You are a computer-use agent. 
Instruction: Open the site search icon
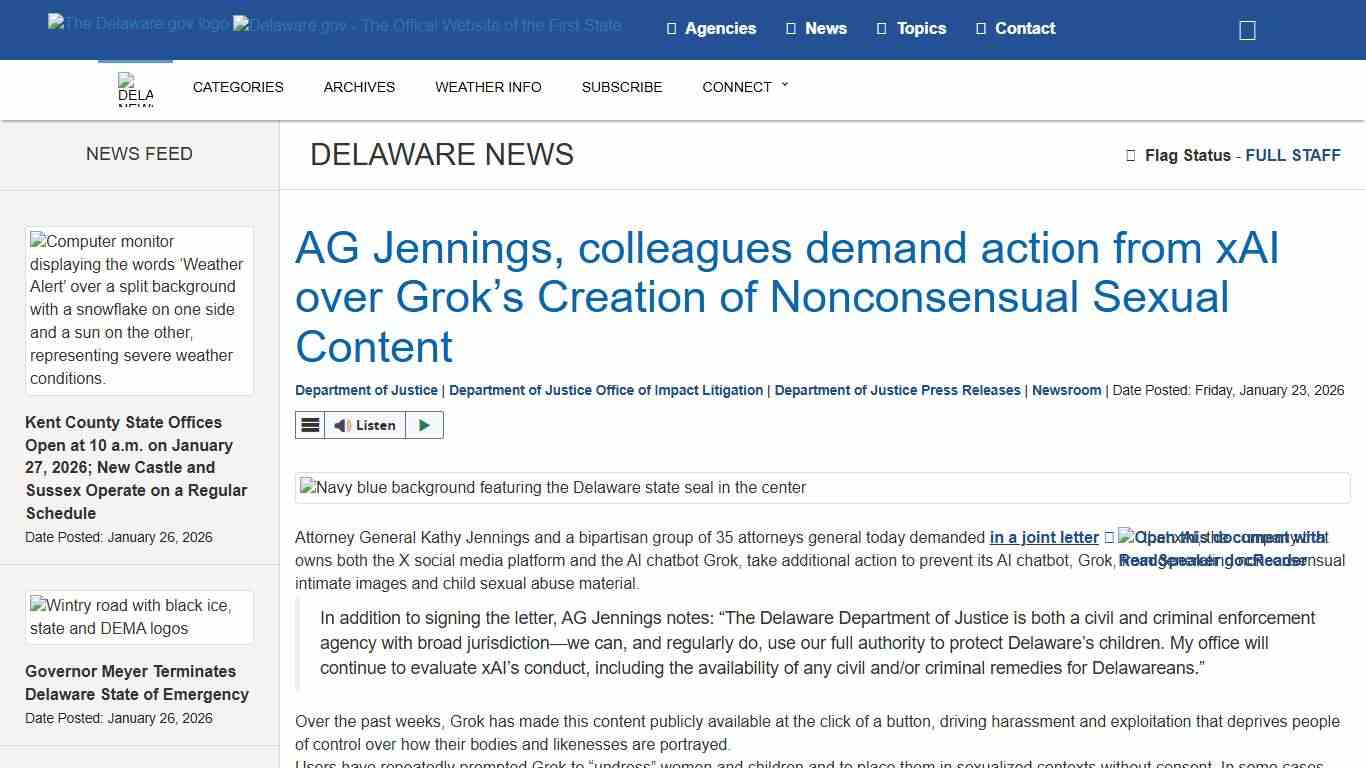click(x=1246, y=29)
